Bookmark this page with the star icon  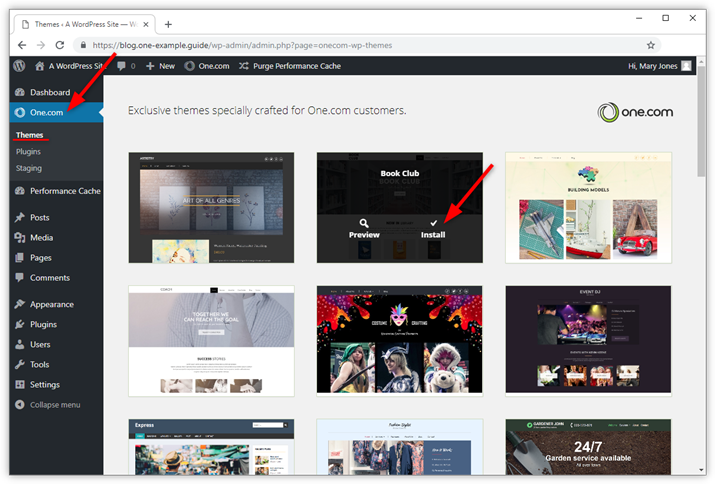click(651, 45)
